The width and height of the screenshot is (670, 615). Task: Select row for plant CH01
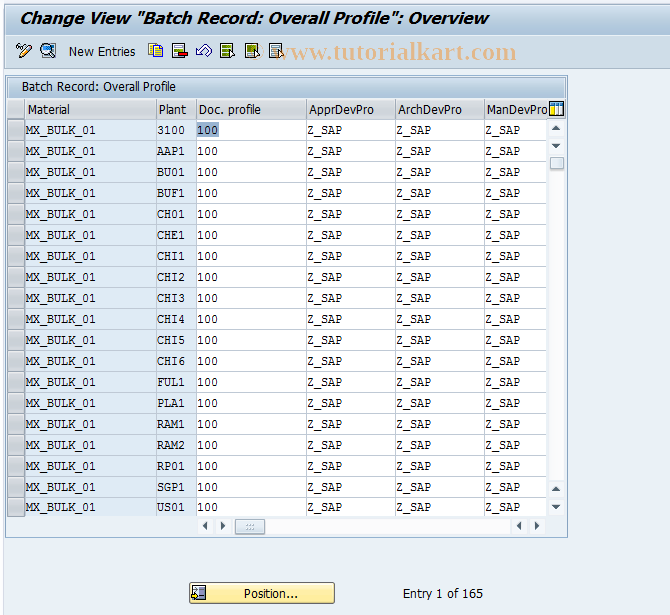[16, 214]
